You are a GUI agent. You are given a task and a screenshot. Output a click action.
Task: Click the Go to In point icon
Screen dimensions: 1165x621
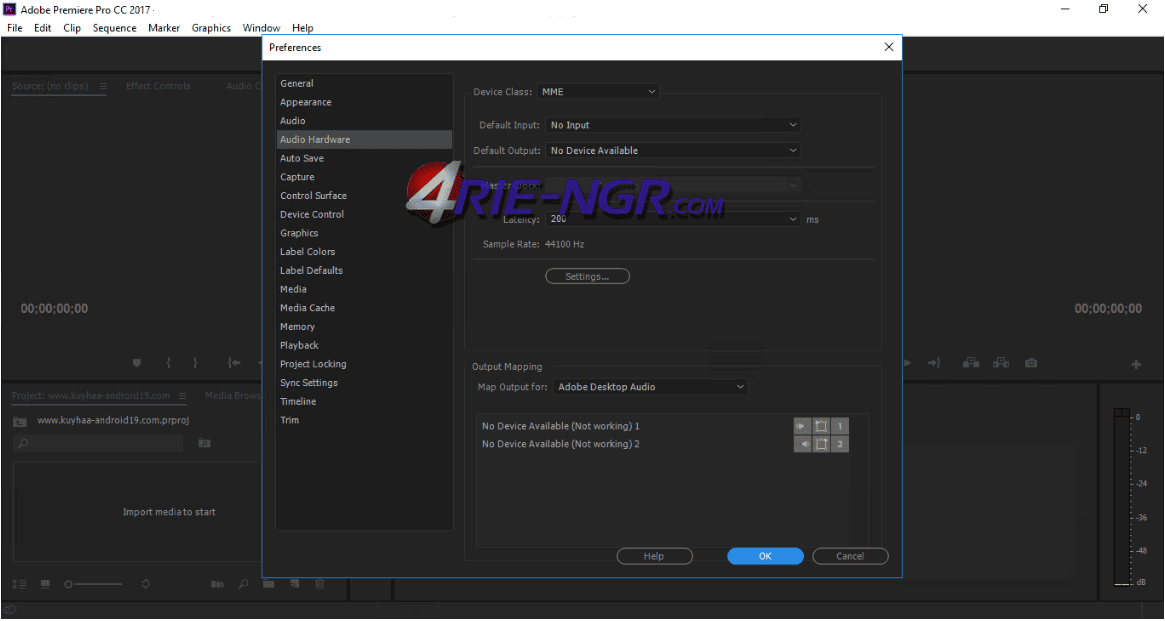pyautogui.click(x=235, y=363)
